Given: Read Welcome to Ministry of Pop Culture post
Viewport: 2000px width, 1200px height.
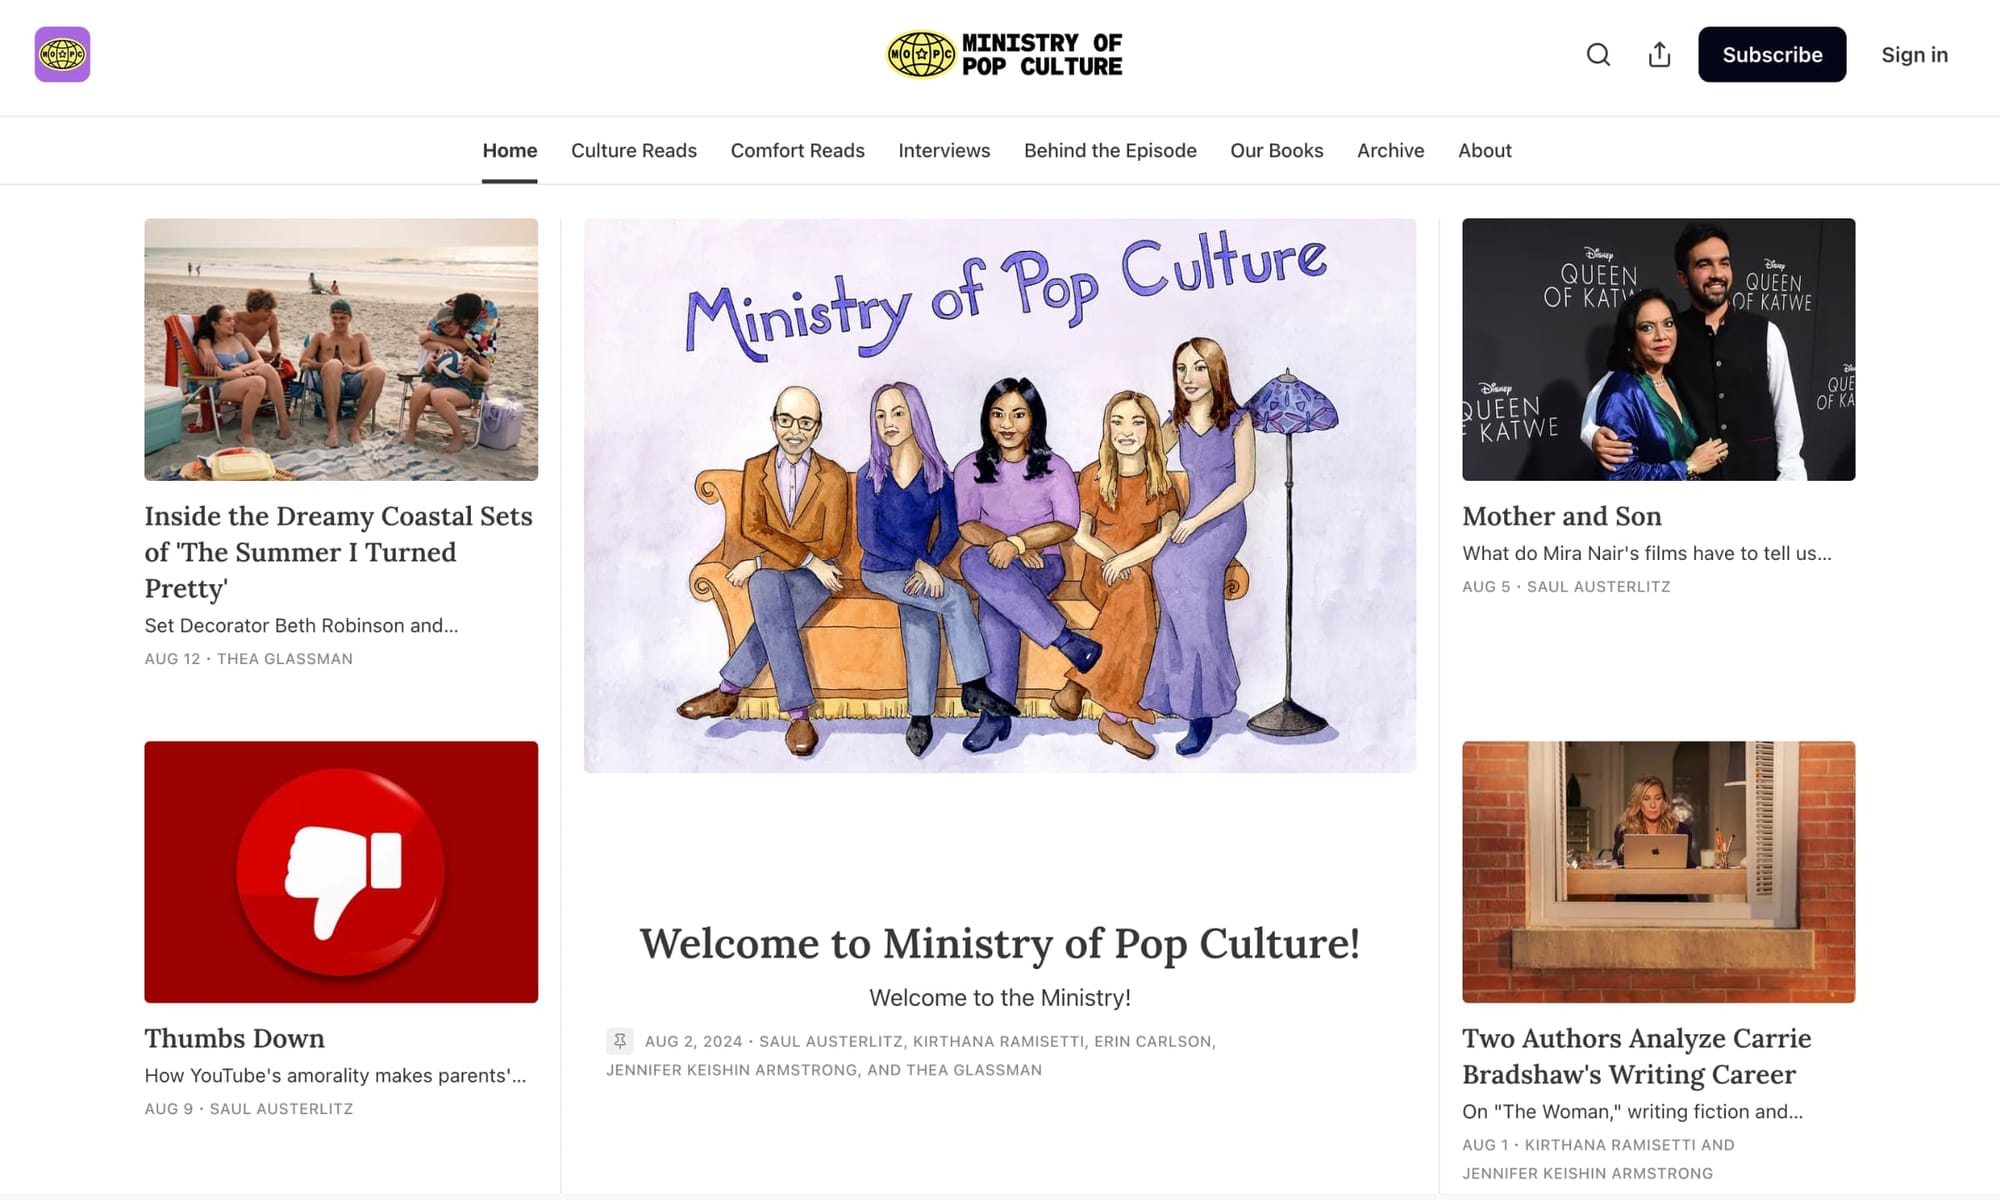Looking at the screenshot, I should coord(1000,943).
